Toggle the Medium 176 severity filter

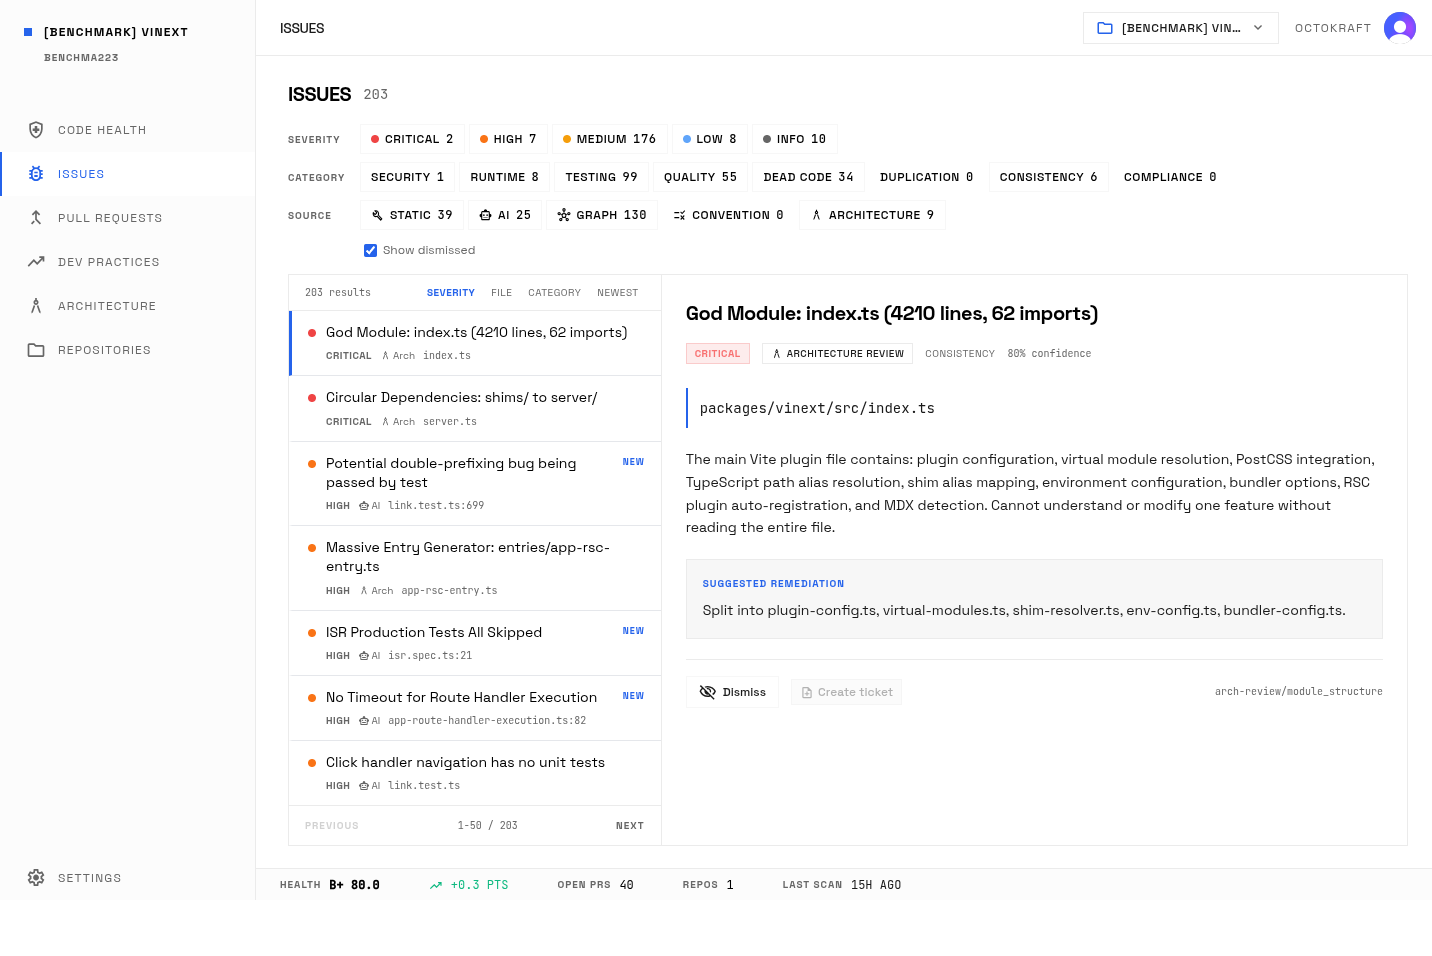pos(610,139)
